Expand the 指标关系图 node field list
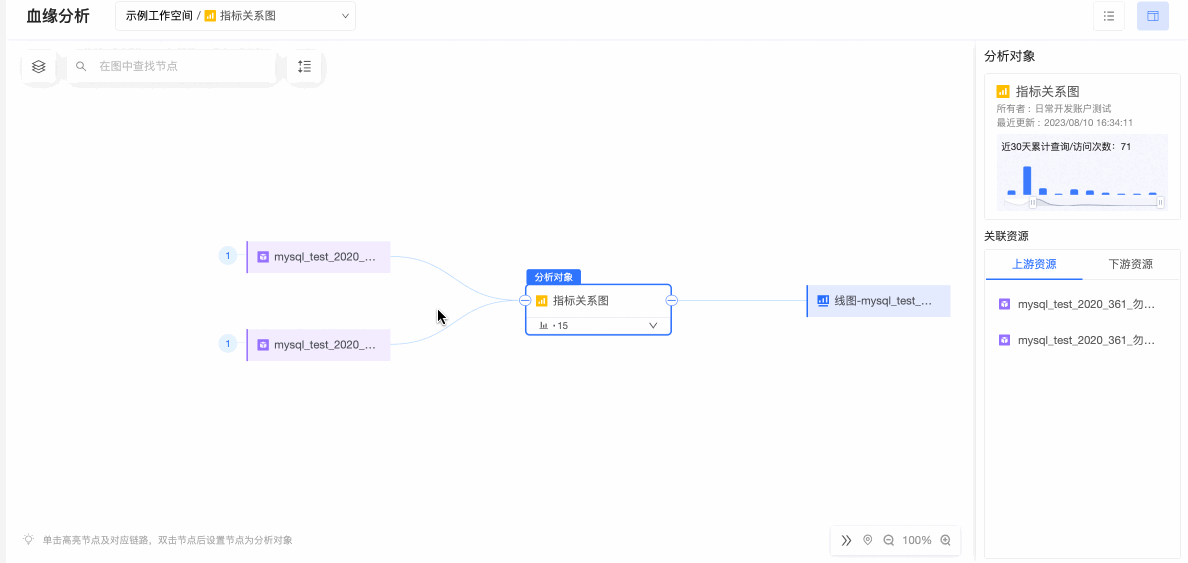 (653, 325)
